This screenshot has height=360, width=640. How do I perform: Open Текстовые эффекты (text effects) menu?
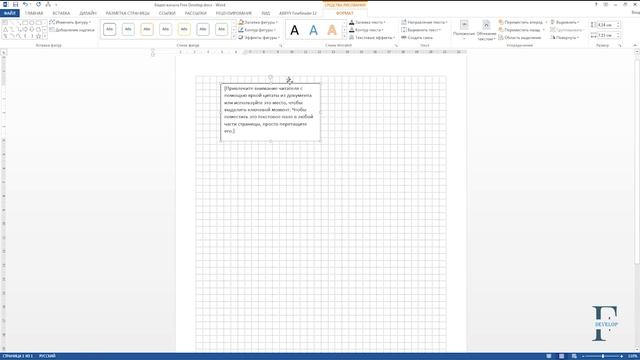372,38
